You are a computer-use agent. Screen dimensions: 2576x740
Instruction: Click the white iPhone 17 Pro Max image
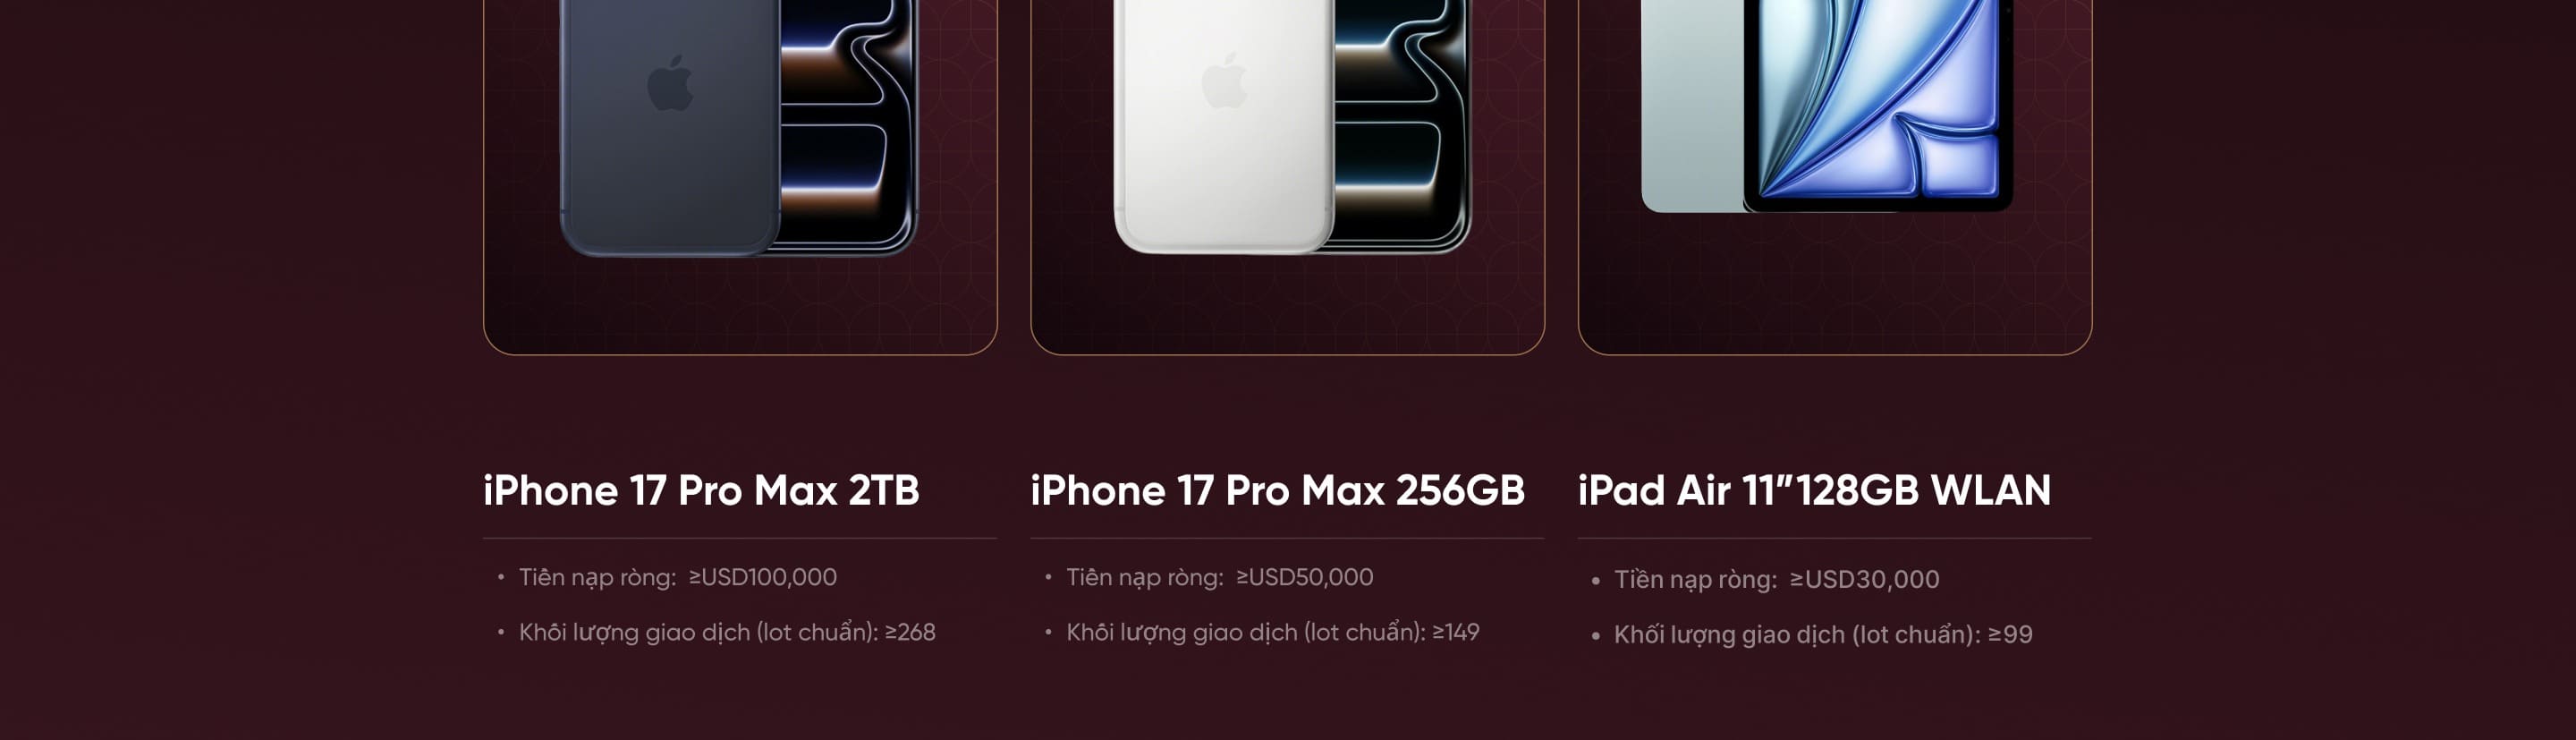point(1292,127)
